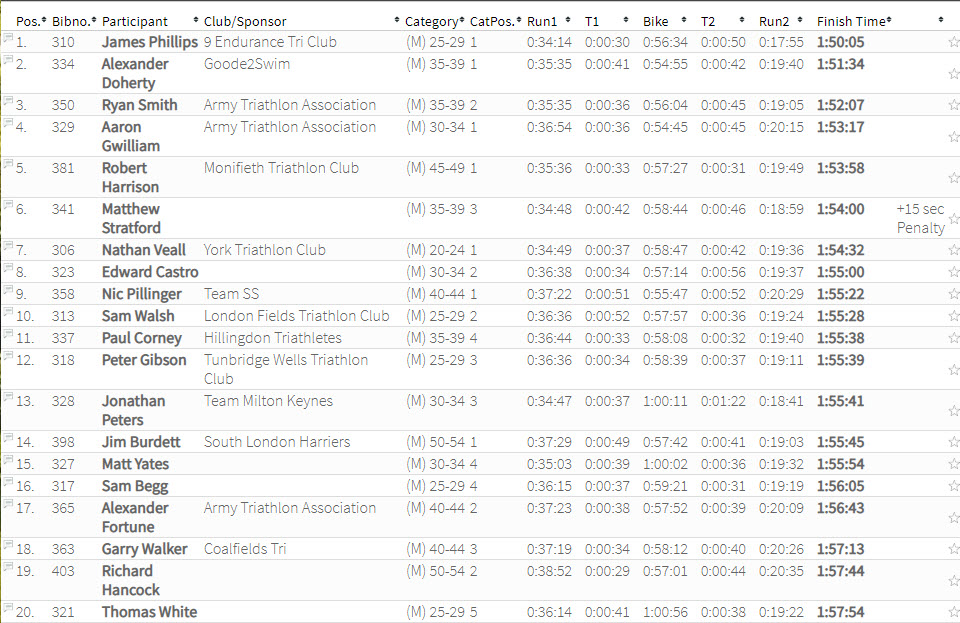
Task: Favourite Ryan Smith using the star
Action: [954, 105]
